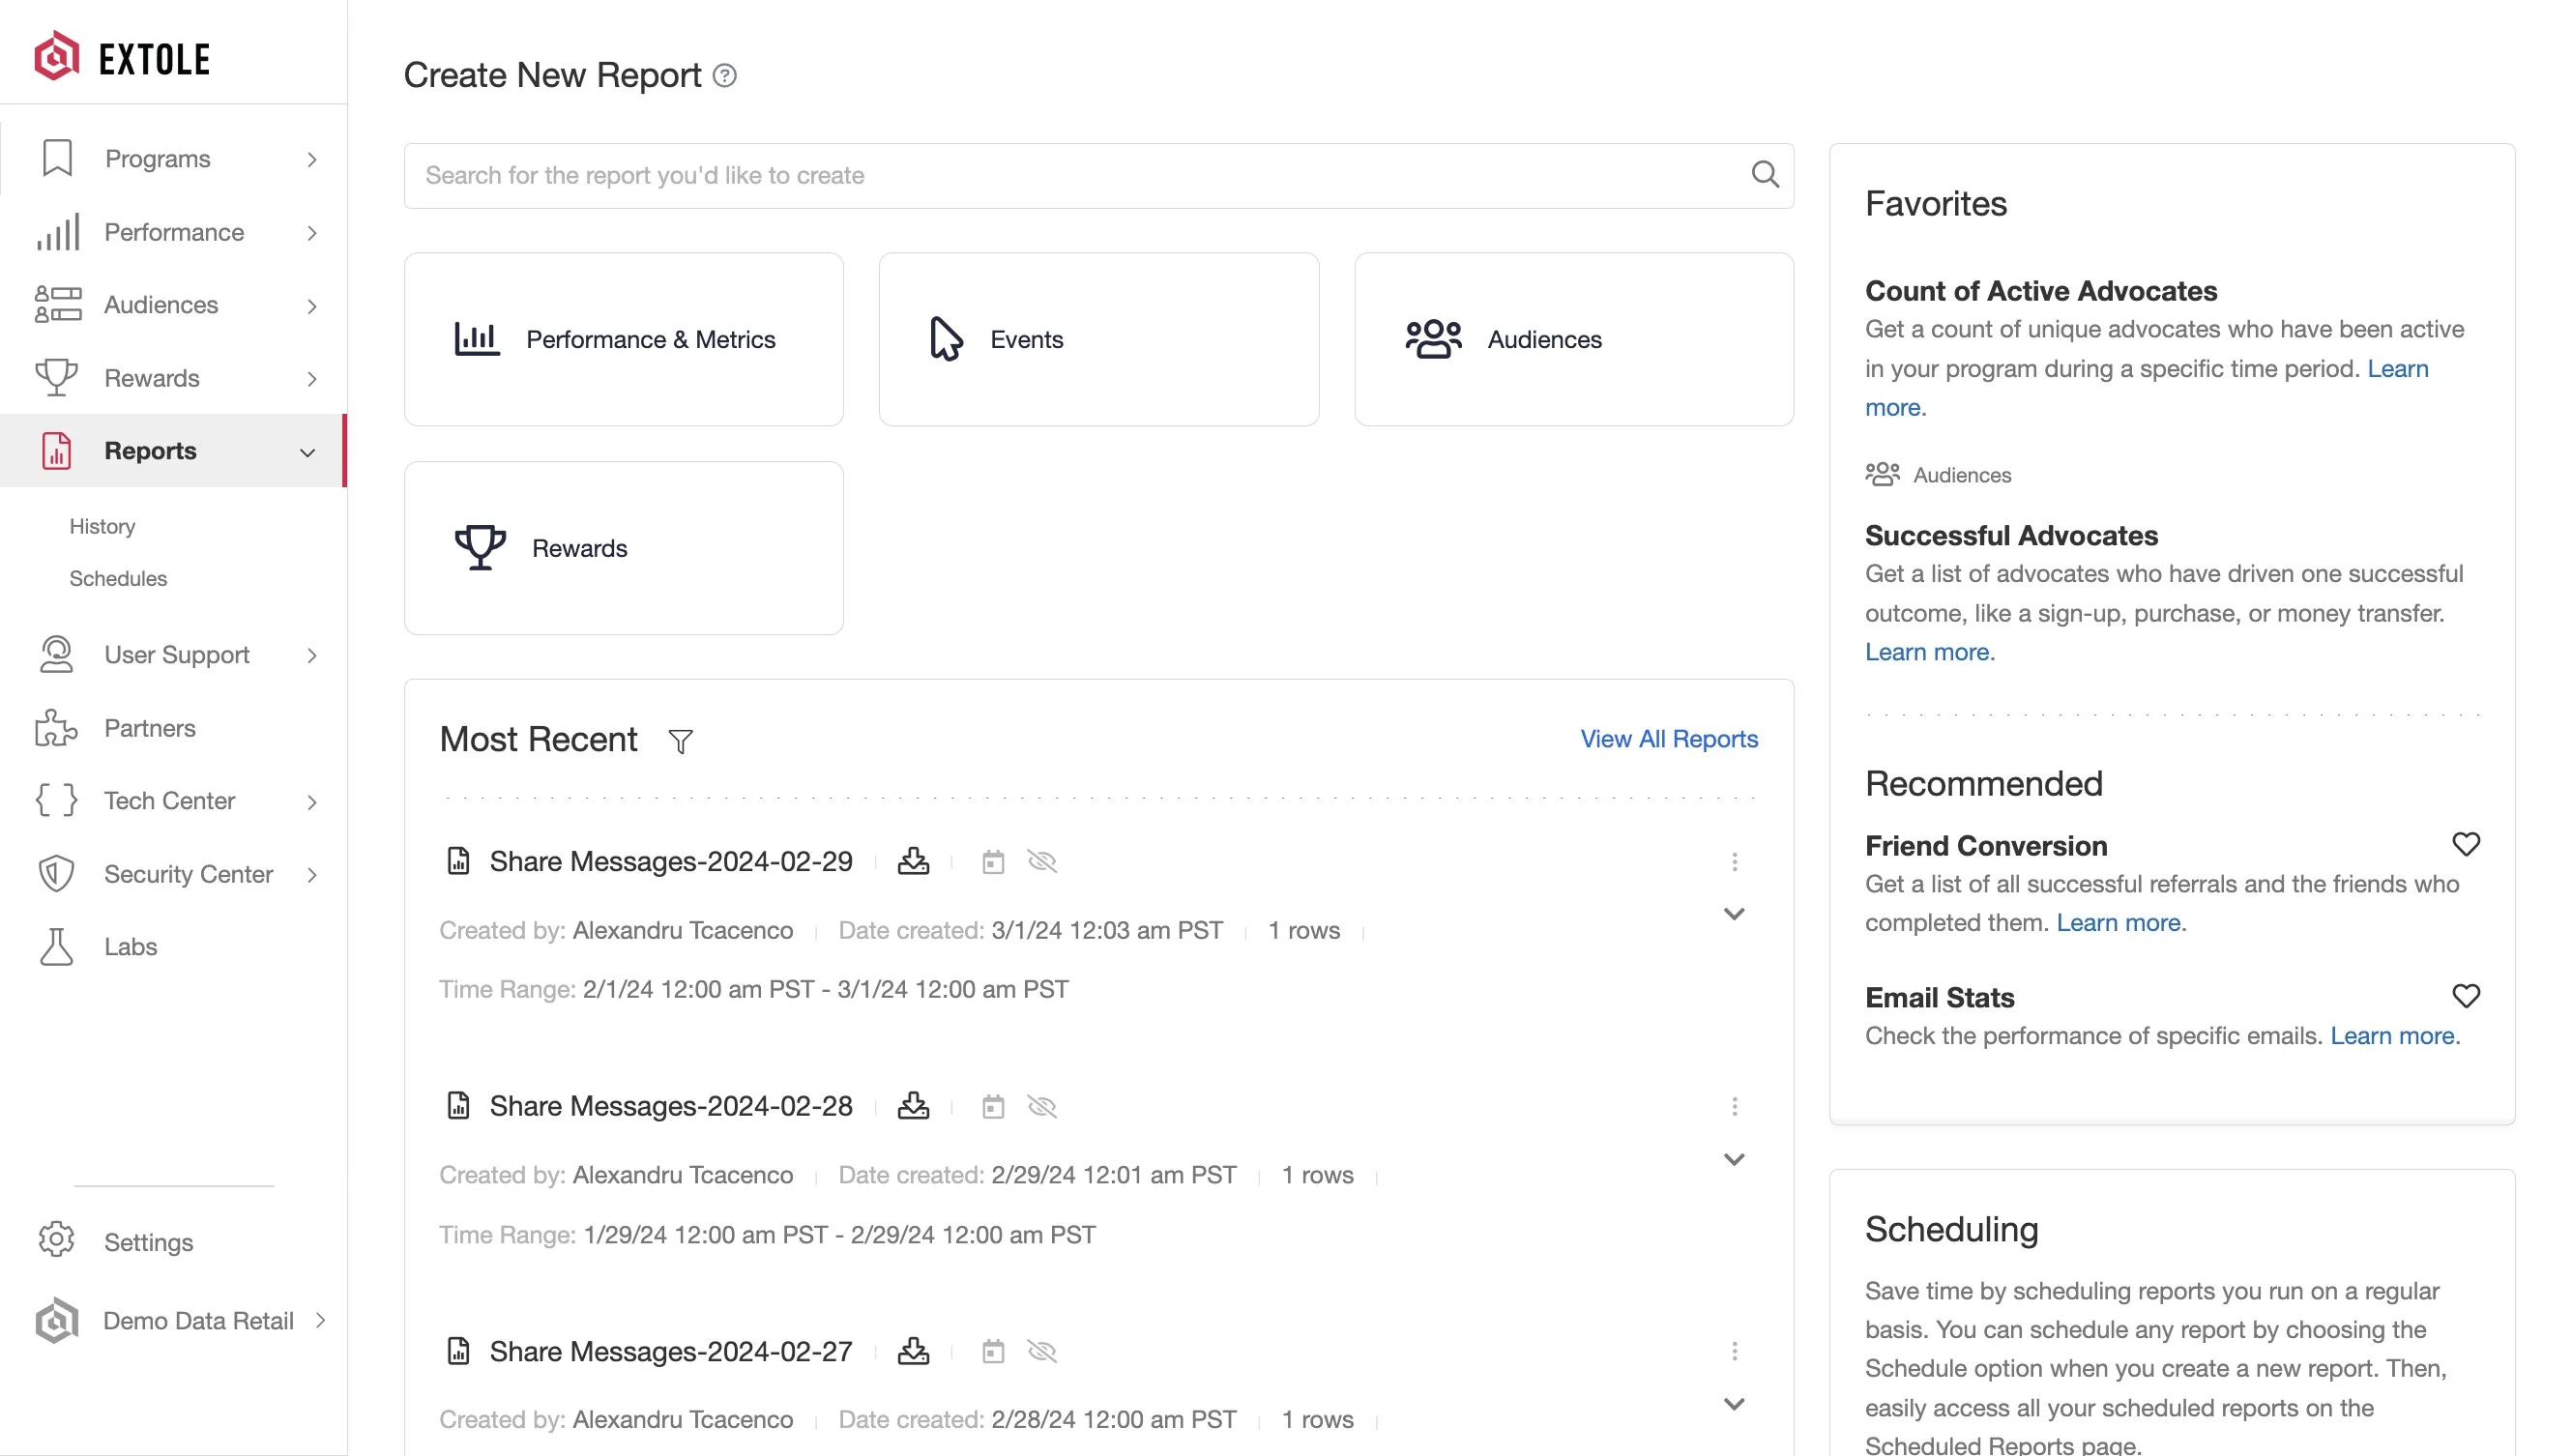Click the Share Messages-2024-02-28 file icon
The width and height of the screenshot is (2572, 1456).
[458, 1106]
